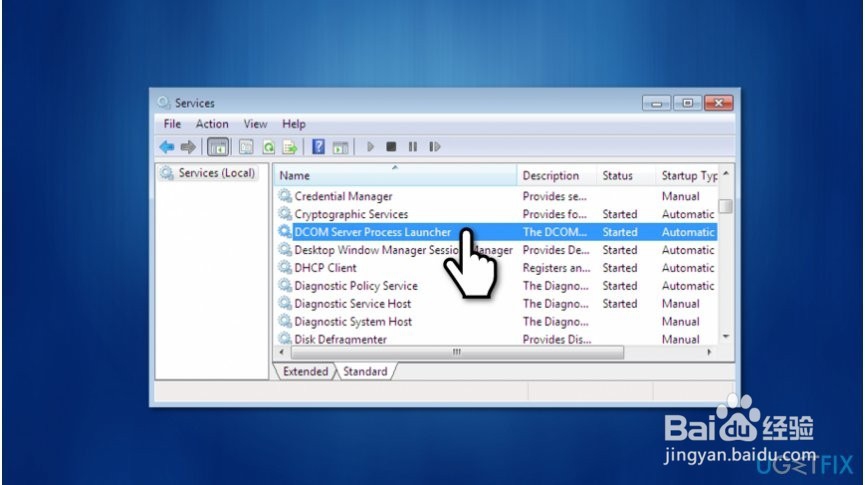
Task: Pause Service toolbar button
Action: point(413,147)
